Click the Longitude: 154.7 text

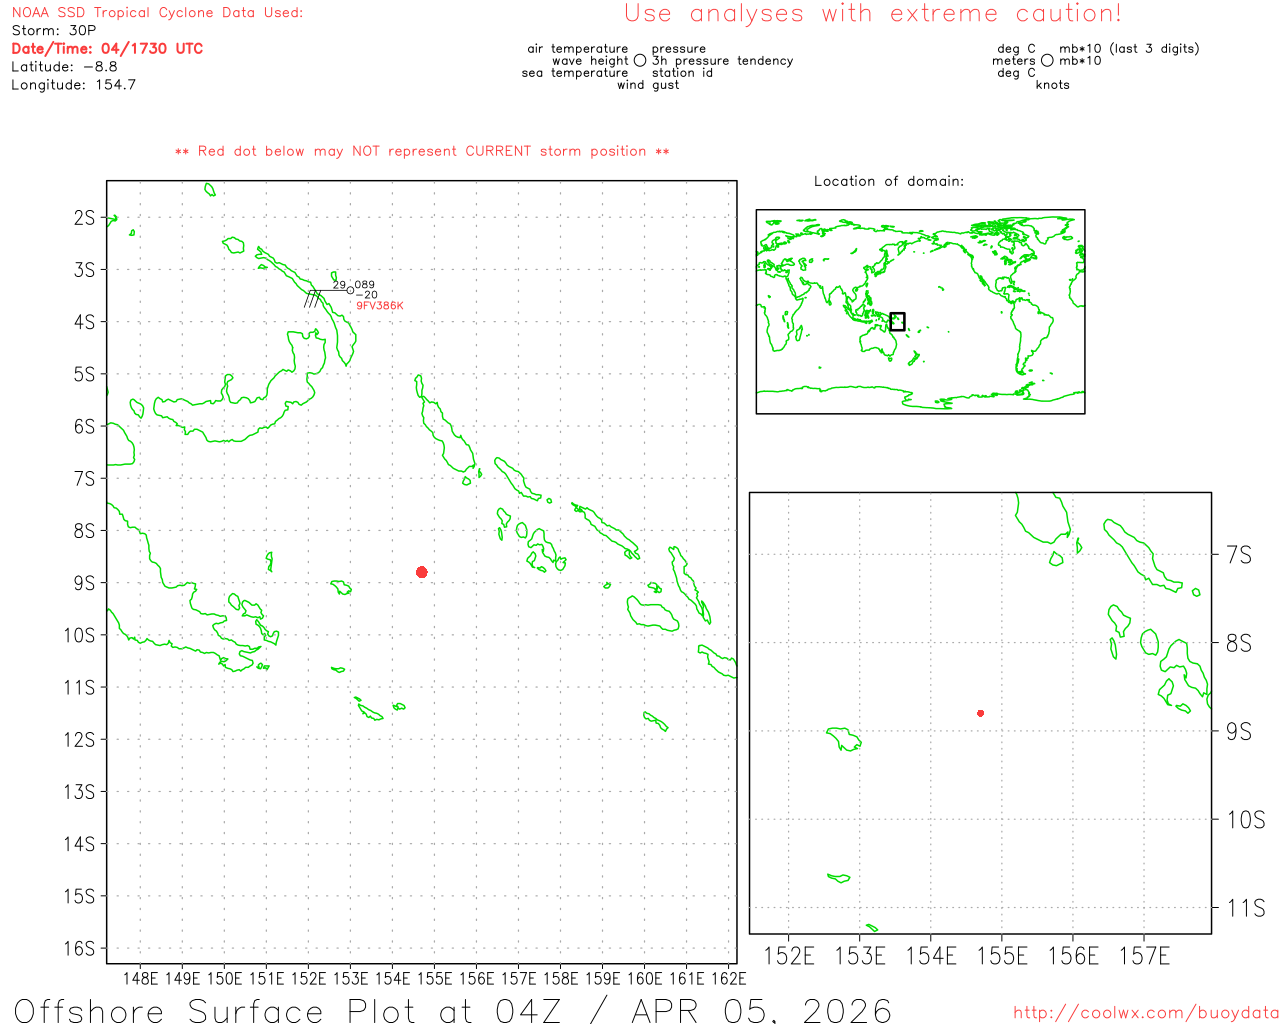pos(74,85)
